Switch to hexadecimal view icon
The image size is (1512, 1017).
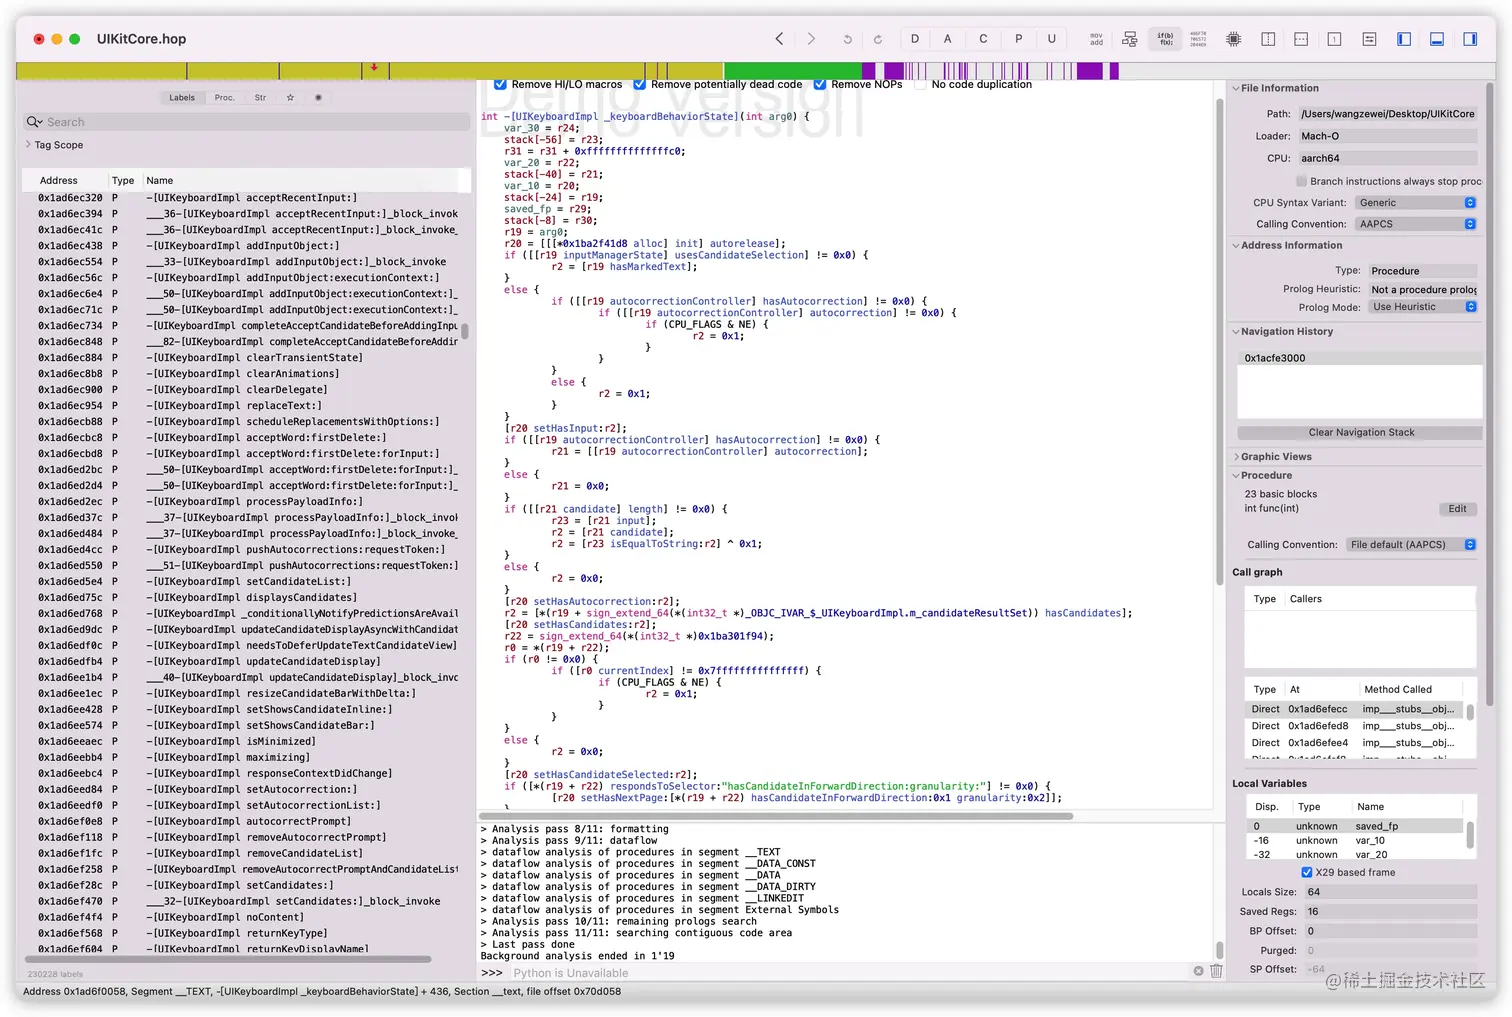1198,39
